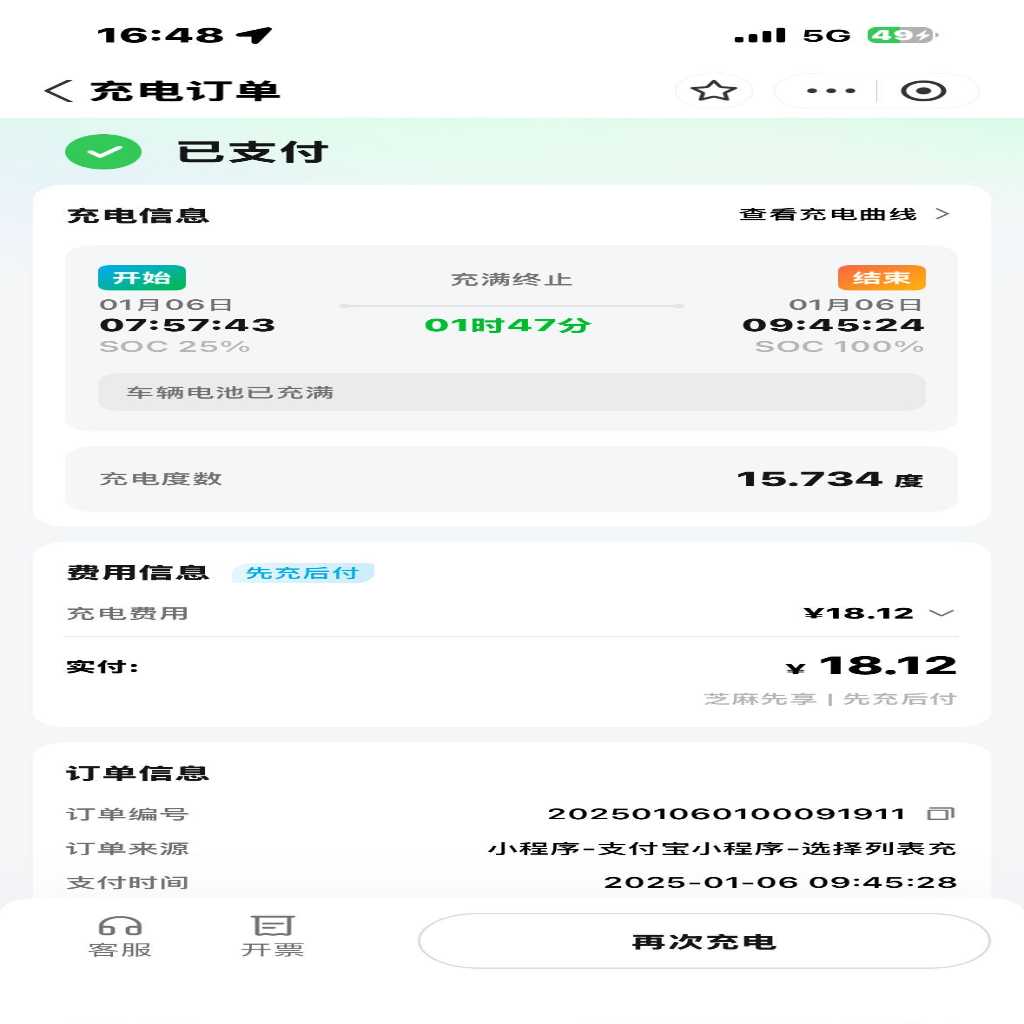Open the three-dot more options menu
Viewport: 1024px width, 1024px height.
831,91
